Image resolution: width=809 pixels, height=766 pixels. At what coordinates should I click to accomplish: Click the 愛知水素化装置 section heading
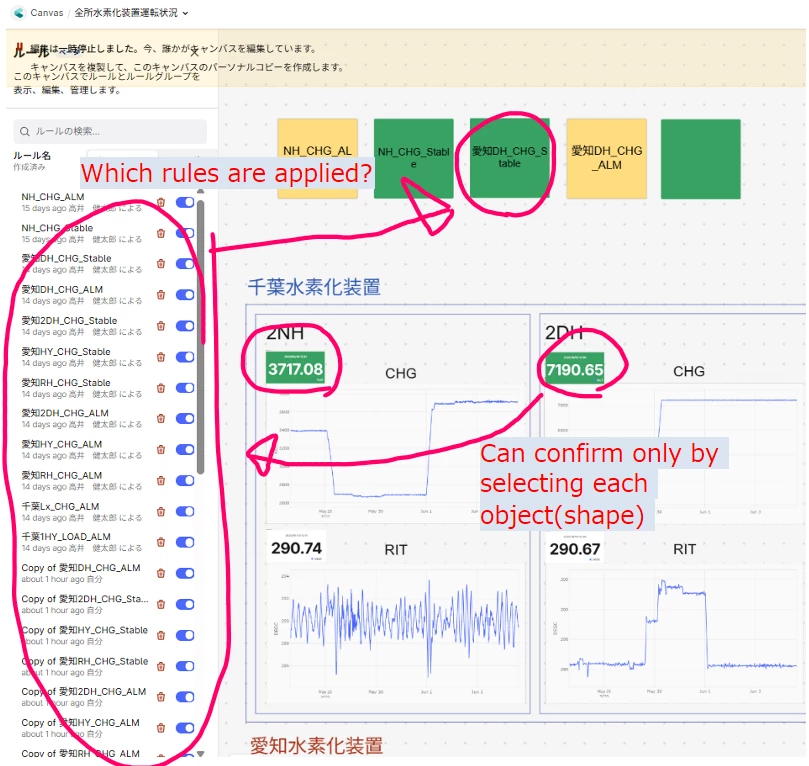tap(316, 746)
